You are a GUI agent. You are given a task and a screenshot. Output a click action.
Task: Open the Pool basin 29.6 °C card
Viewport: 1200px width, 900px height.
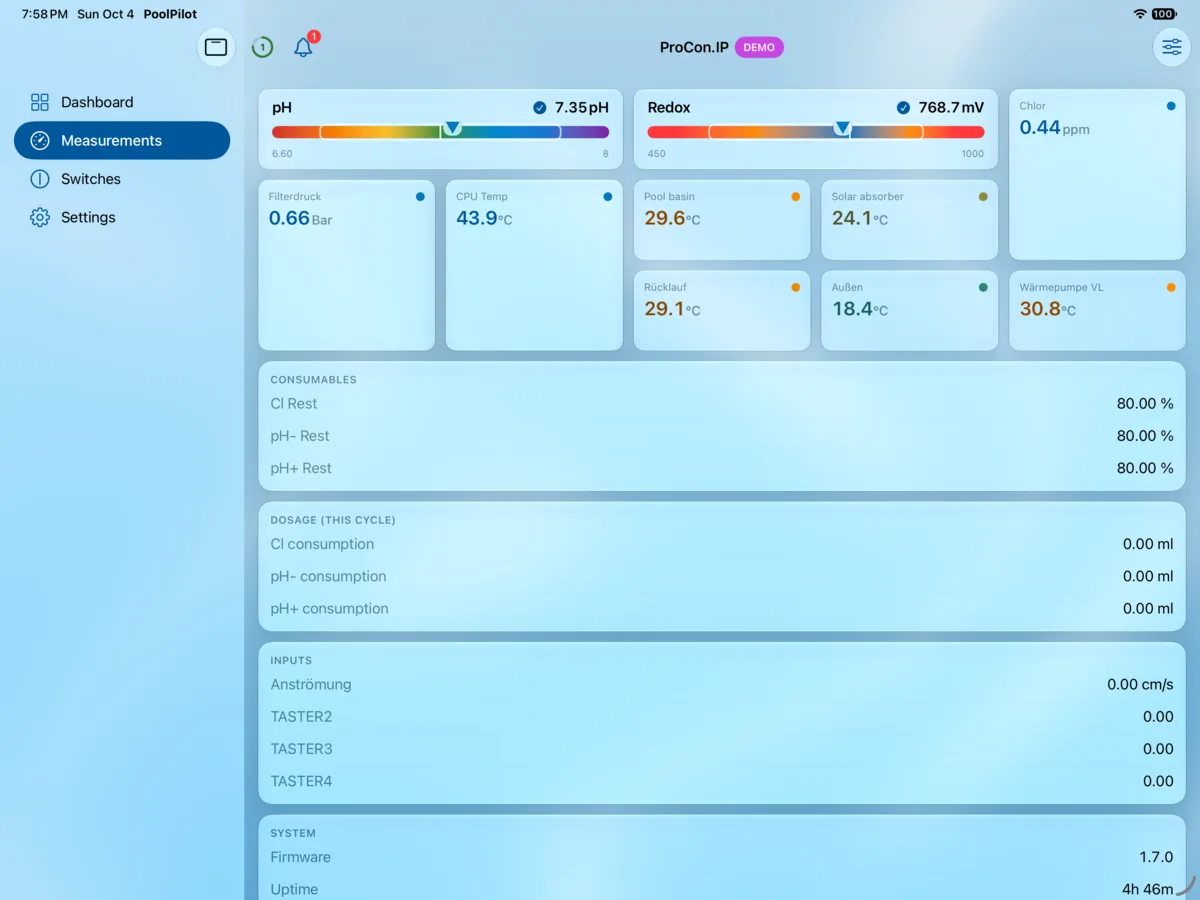pos(722,220)
